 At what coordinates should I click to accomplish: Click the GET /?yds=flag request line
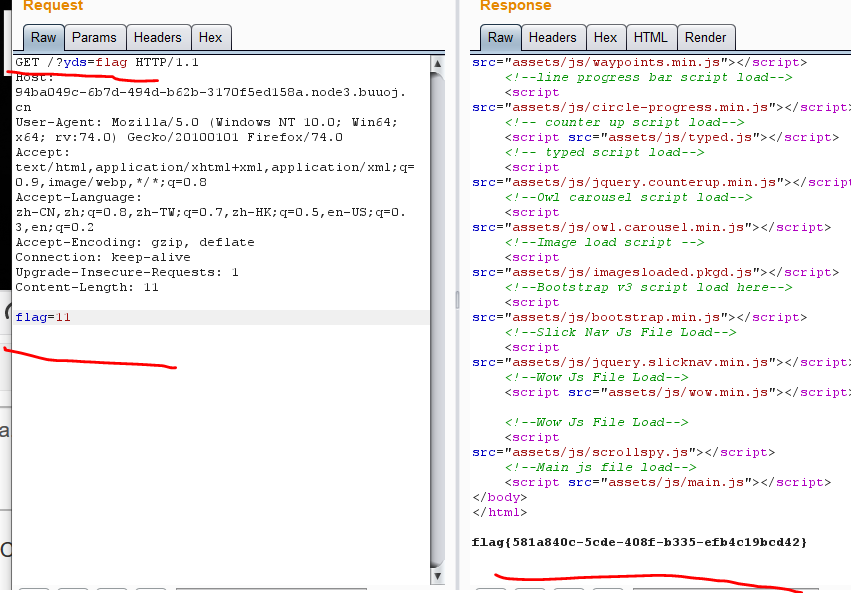pos(107,62)
